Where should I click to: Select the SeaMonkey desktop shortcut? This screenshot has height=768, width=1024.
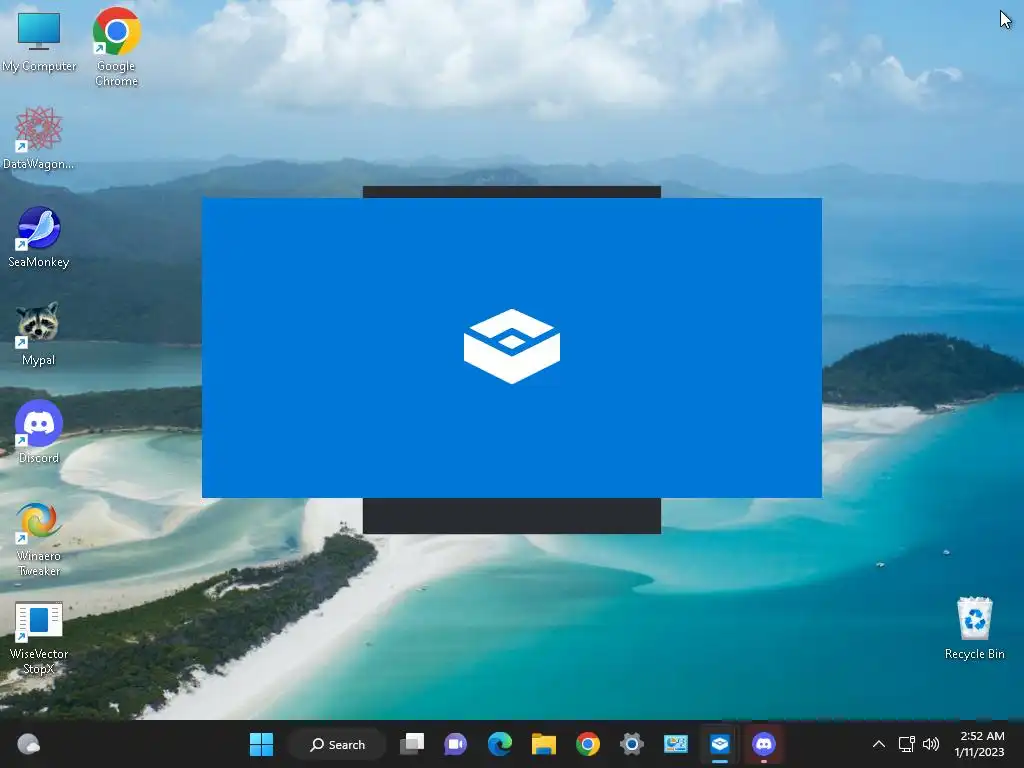pos(39,236)
